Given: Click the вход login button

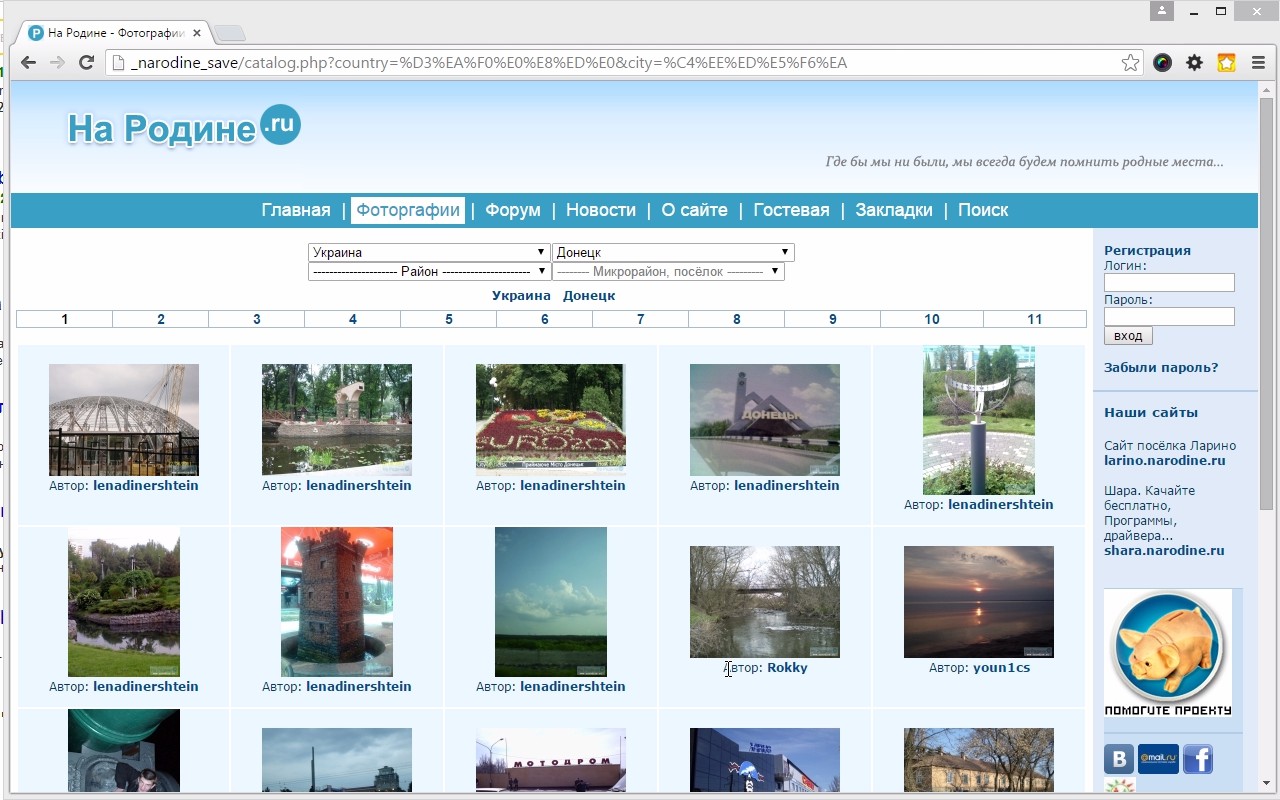Looking at the screenshot, I should point(1128,336).
